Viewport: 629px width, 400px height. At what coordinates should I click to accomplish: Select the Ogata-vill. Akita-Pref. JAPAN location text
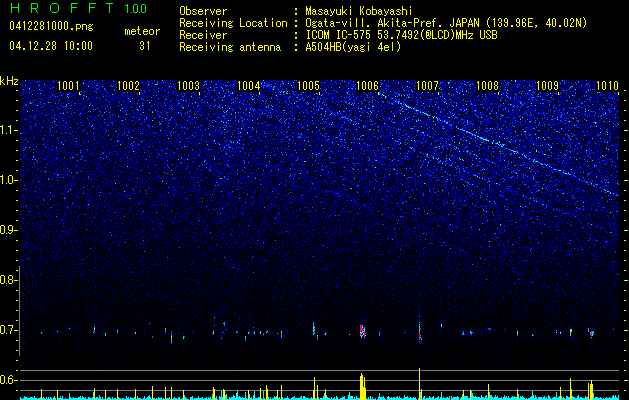(x=446, y=23)
